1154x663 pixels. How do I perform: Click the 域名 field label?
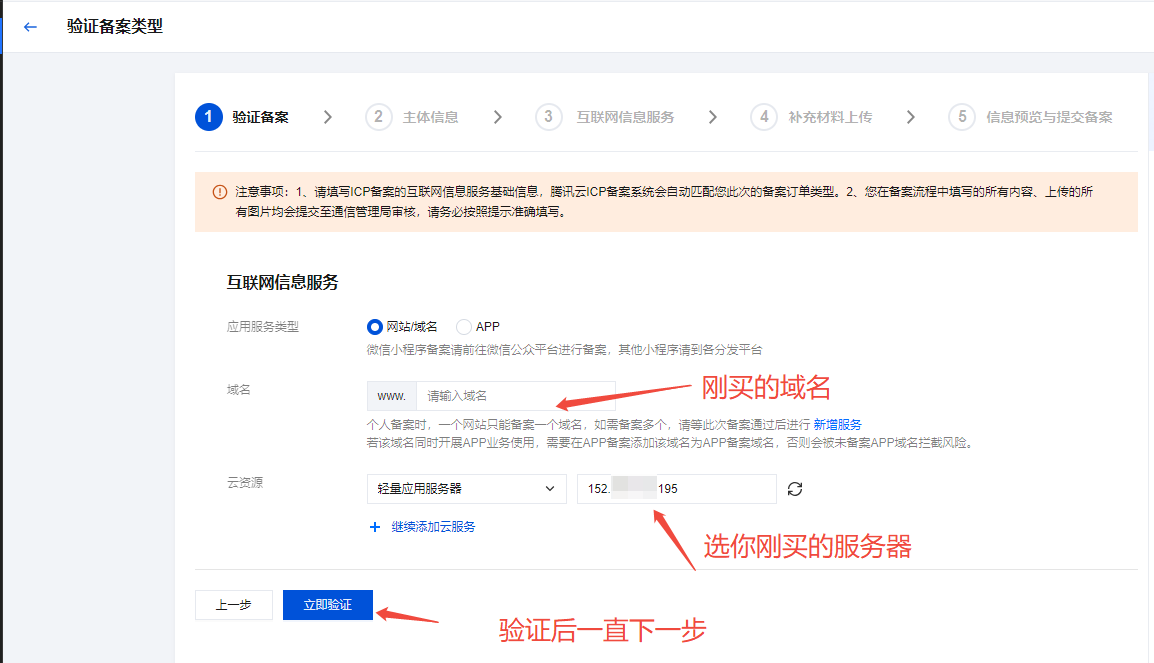(238, 390)
